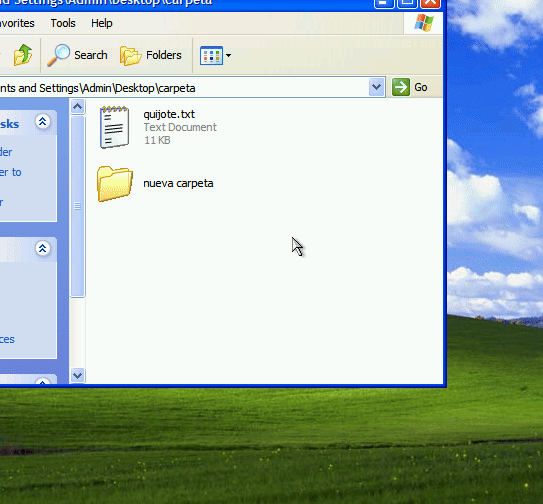Click into the address path field
This screenshot has width=543, height=504.
184,88
